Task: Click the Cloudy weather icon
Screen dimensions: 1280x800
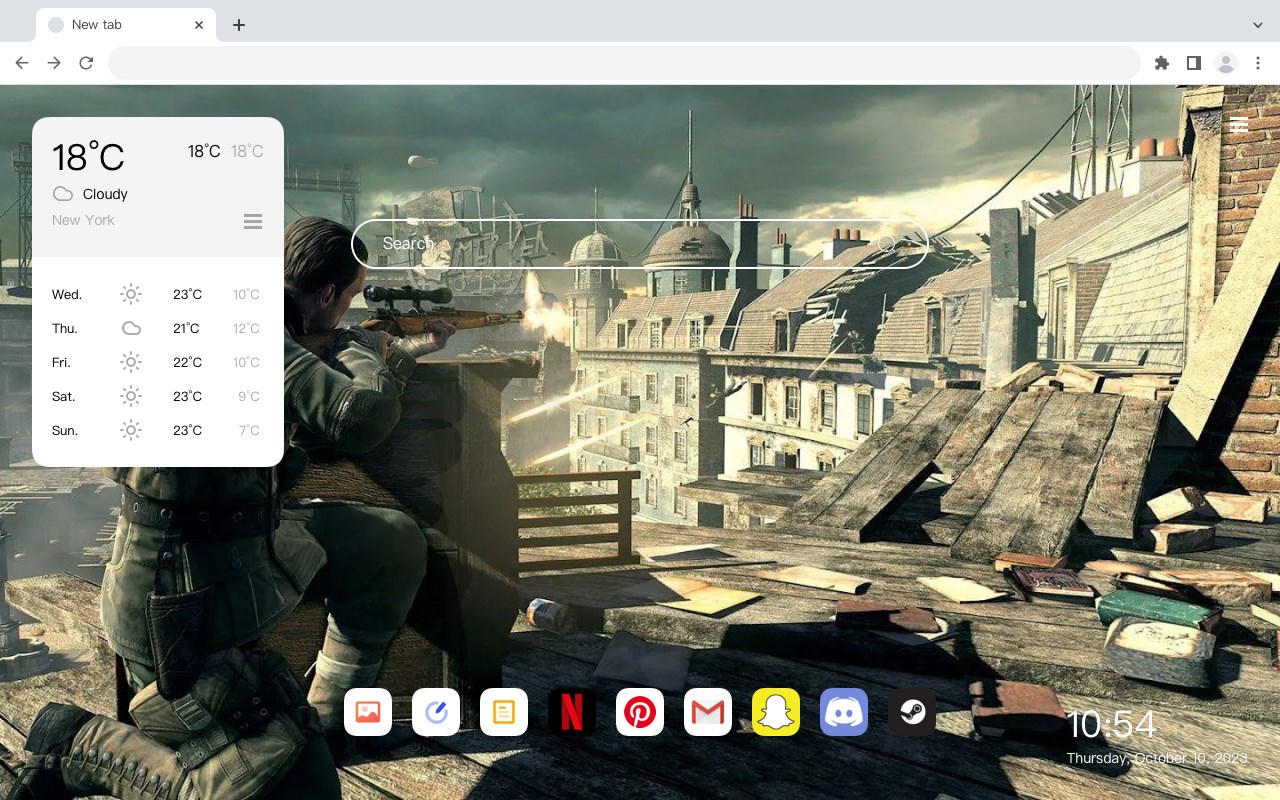Action: coord(63,194)
